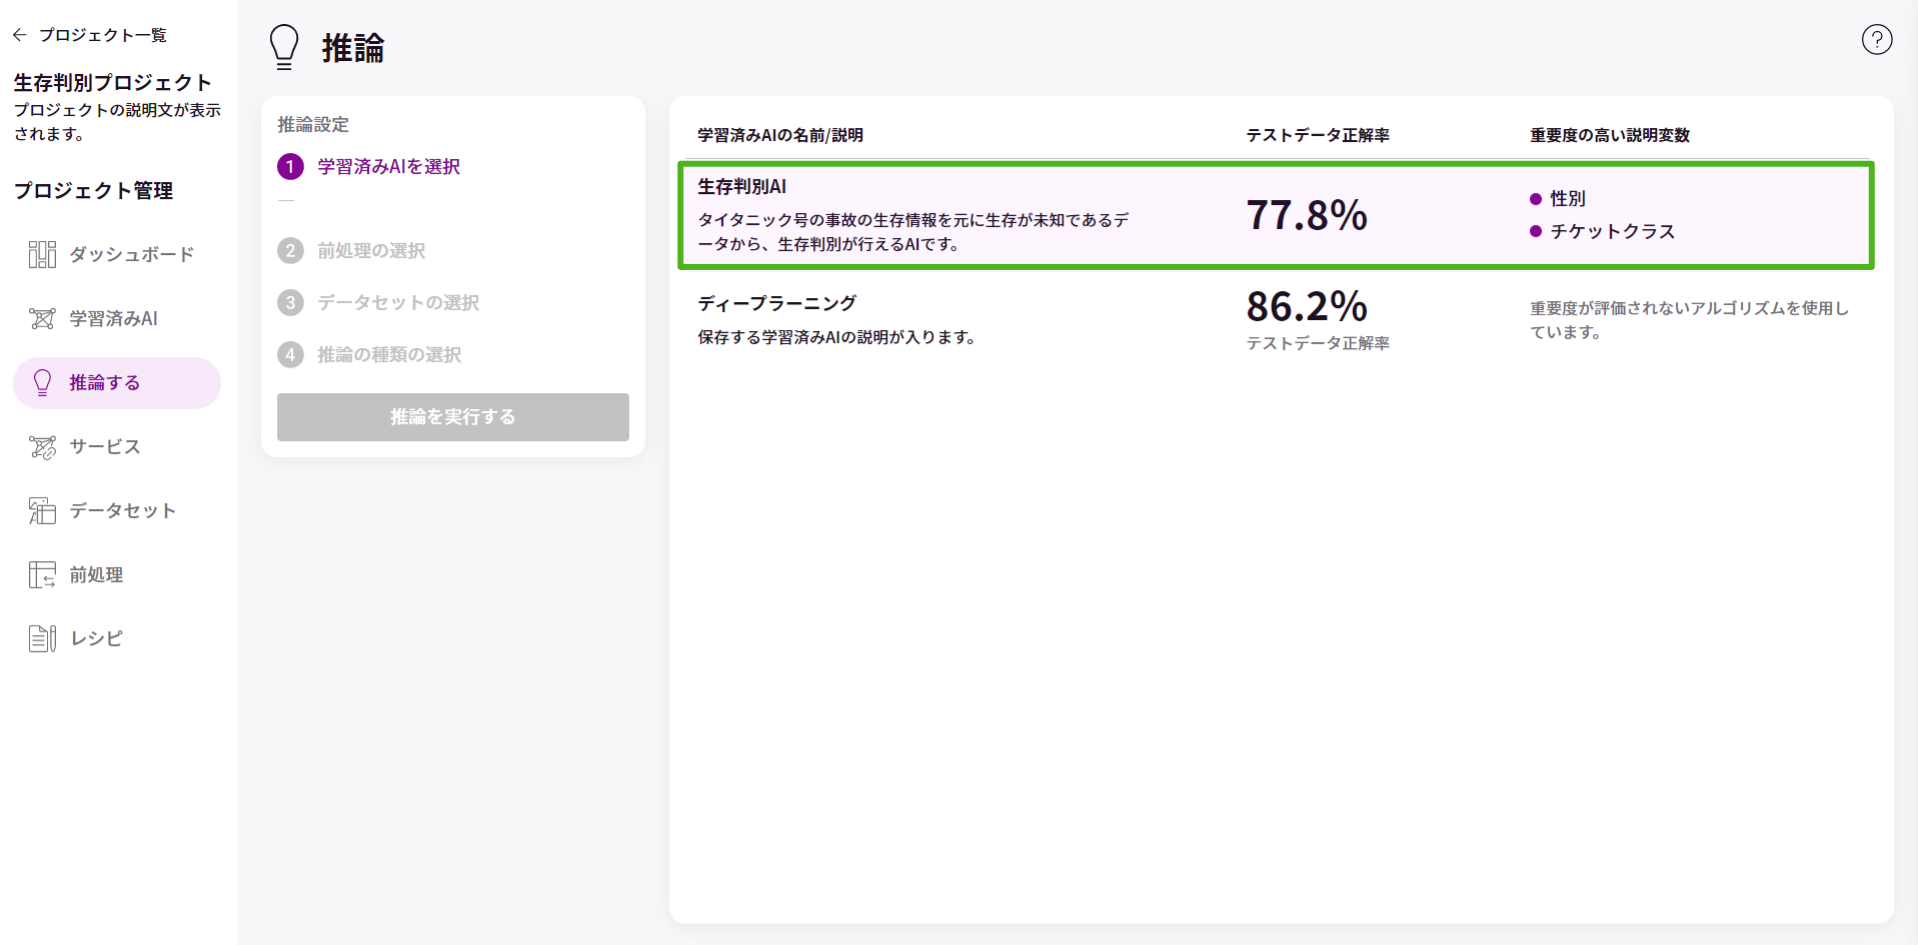This screenshot has width=1918, height=945.
Task: Click the 学習済みAI sidebar icon
Action: tap(42, 319)
